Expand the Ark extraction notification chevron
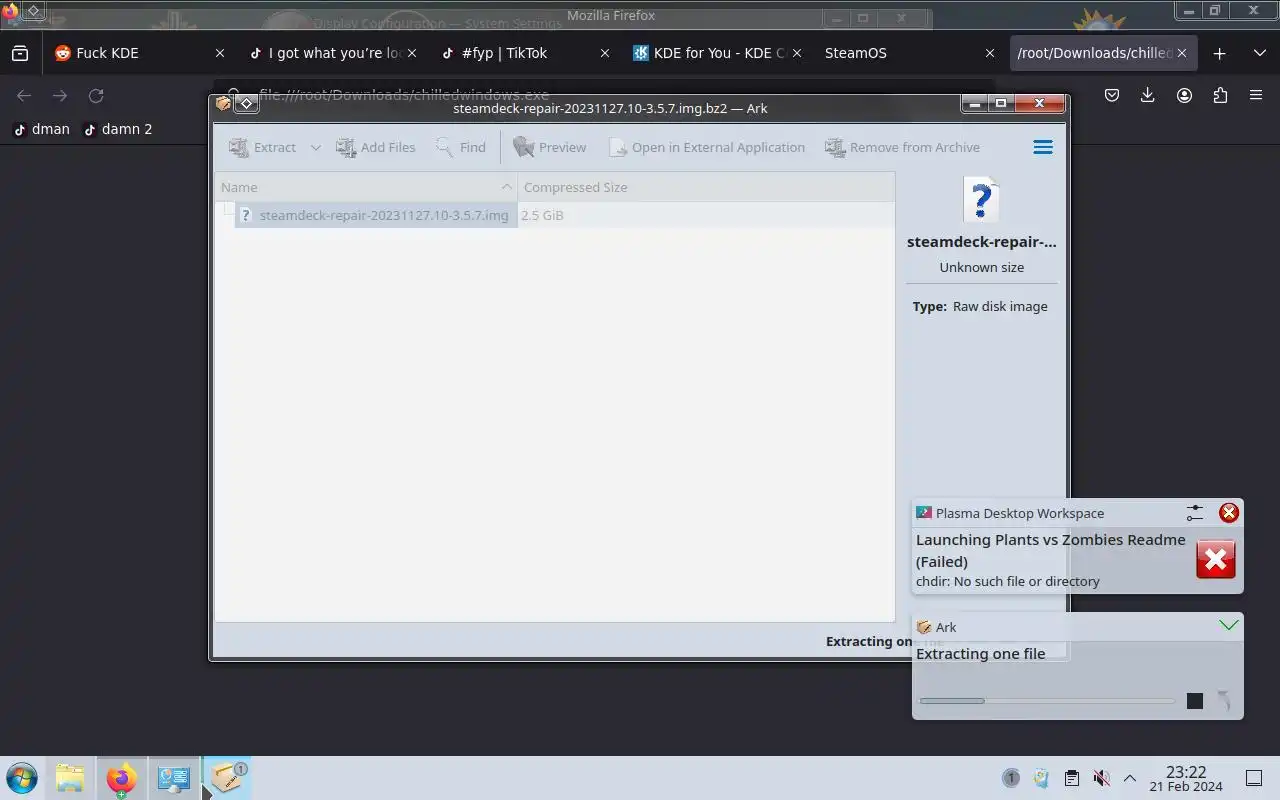This screenshot has height=800, width=1280. pyautogui.click(x=1229, y=626)
